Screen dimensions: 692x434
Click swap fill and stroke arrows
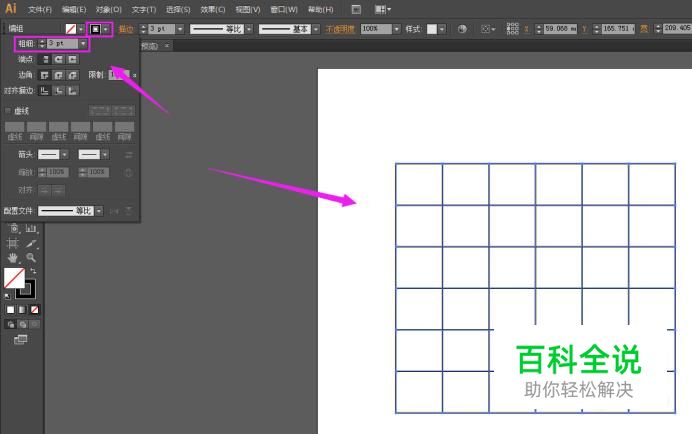[32, 271]
